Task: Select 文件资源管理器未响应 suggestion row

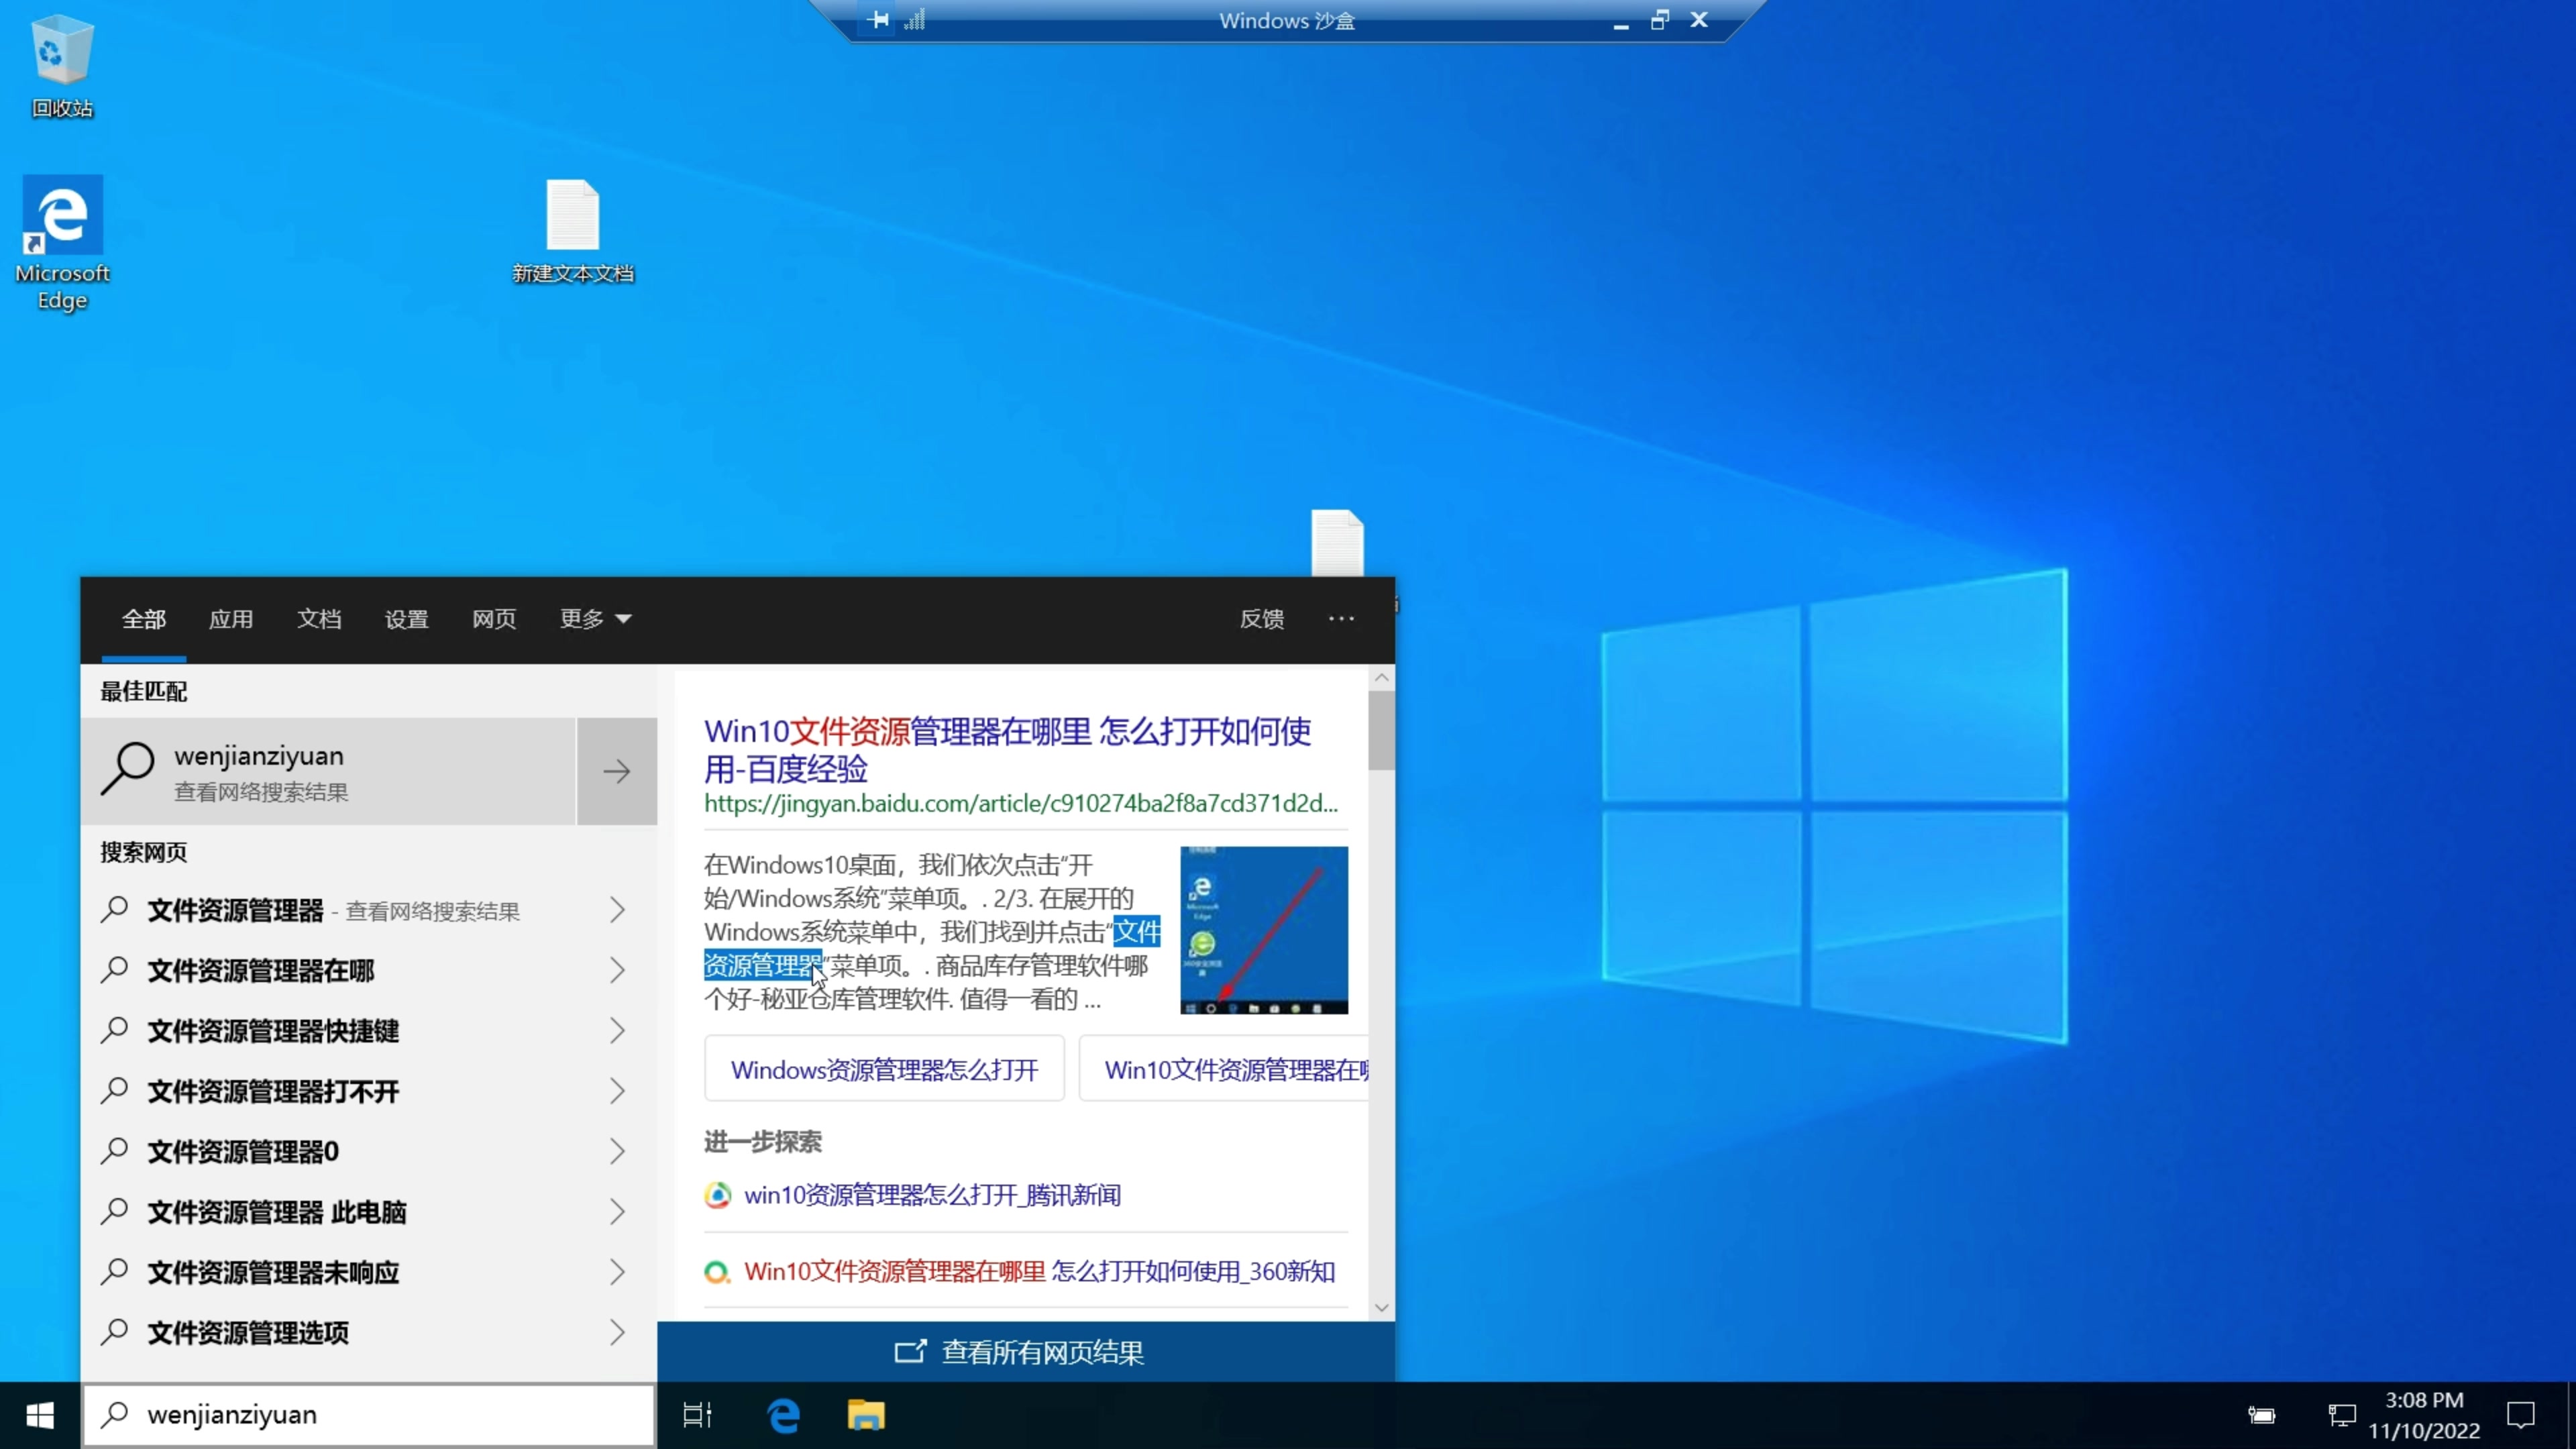Action: pyautogui.click(x=369, y=1272)
